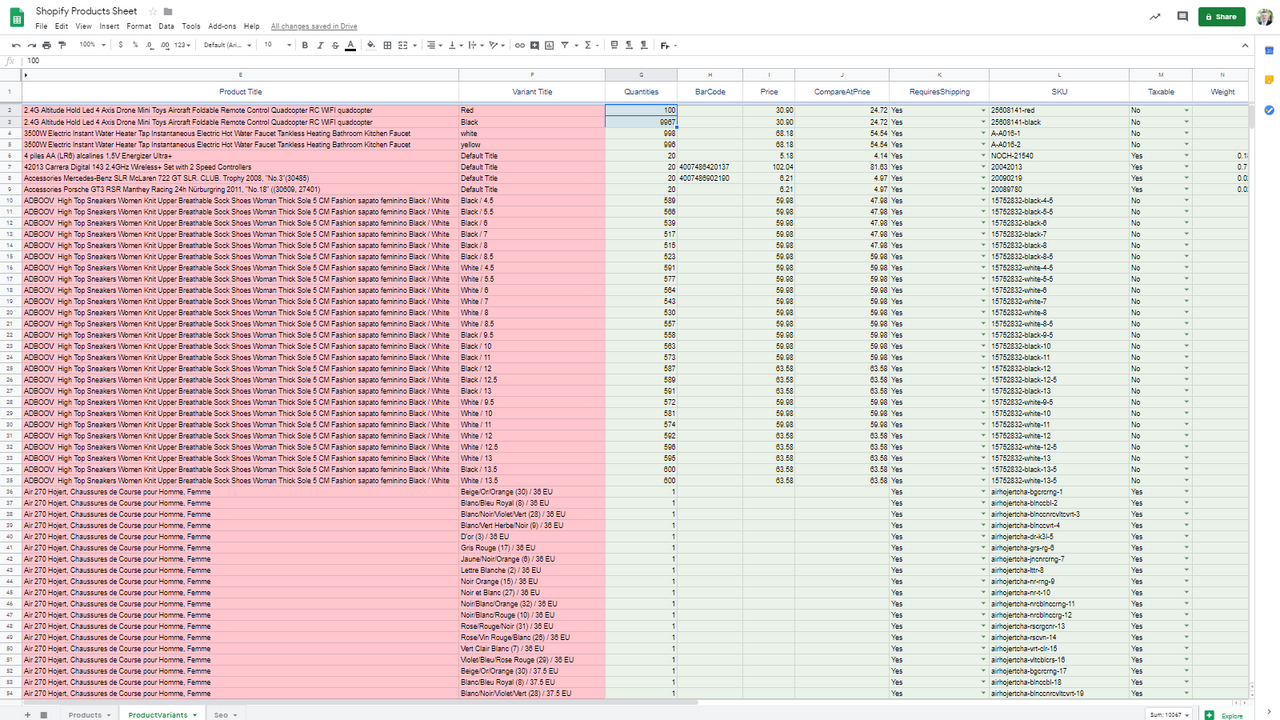1280x720 pixels.
Task: Undo the last action
Action: [x=16, y=45]
